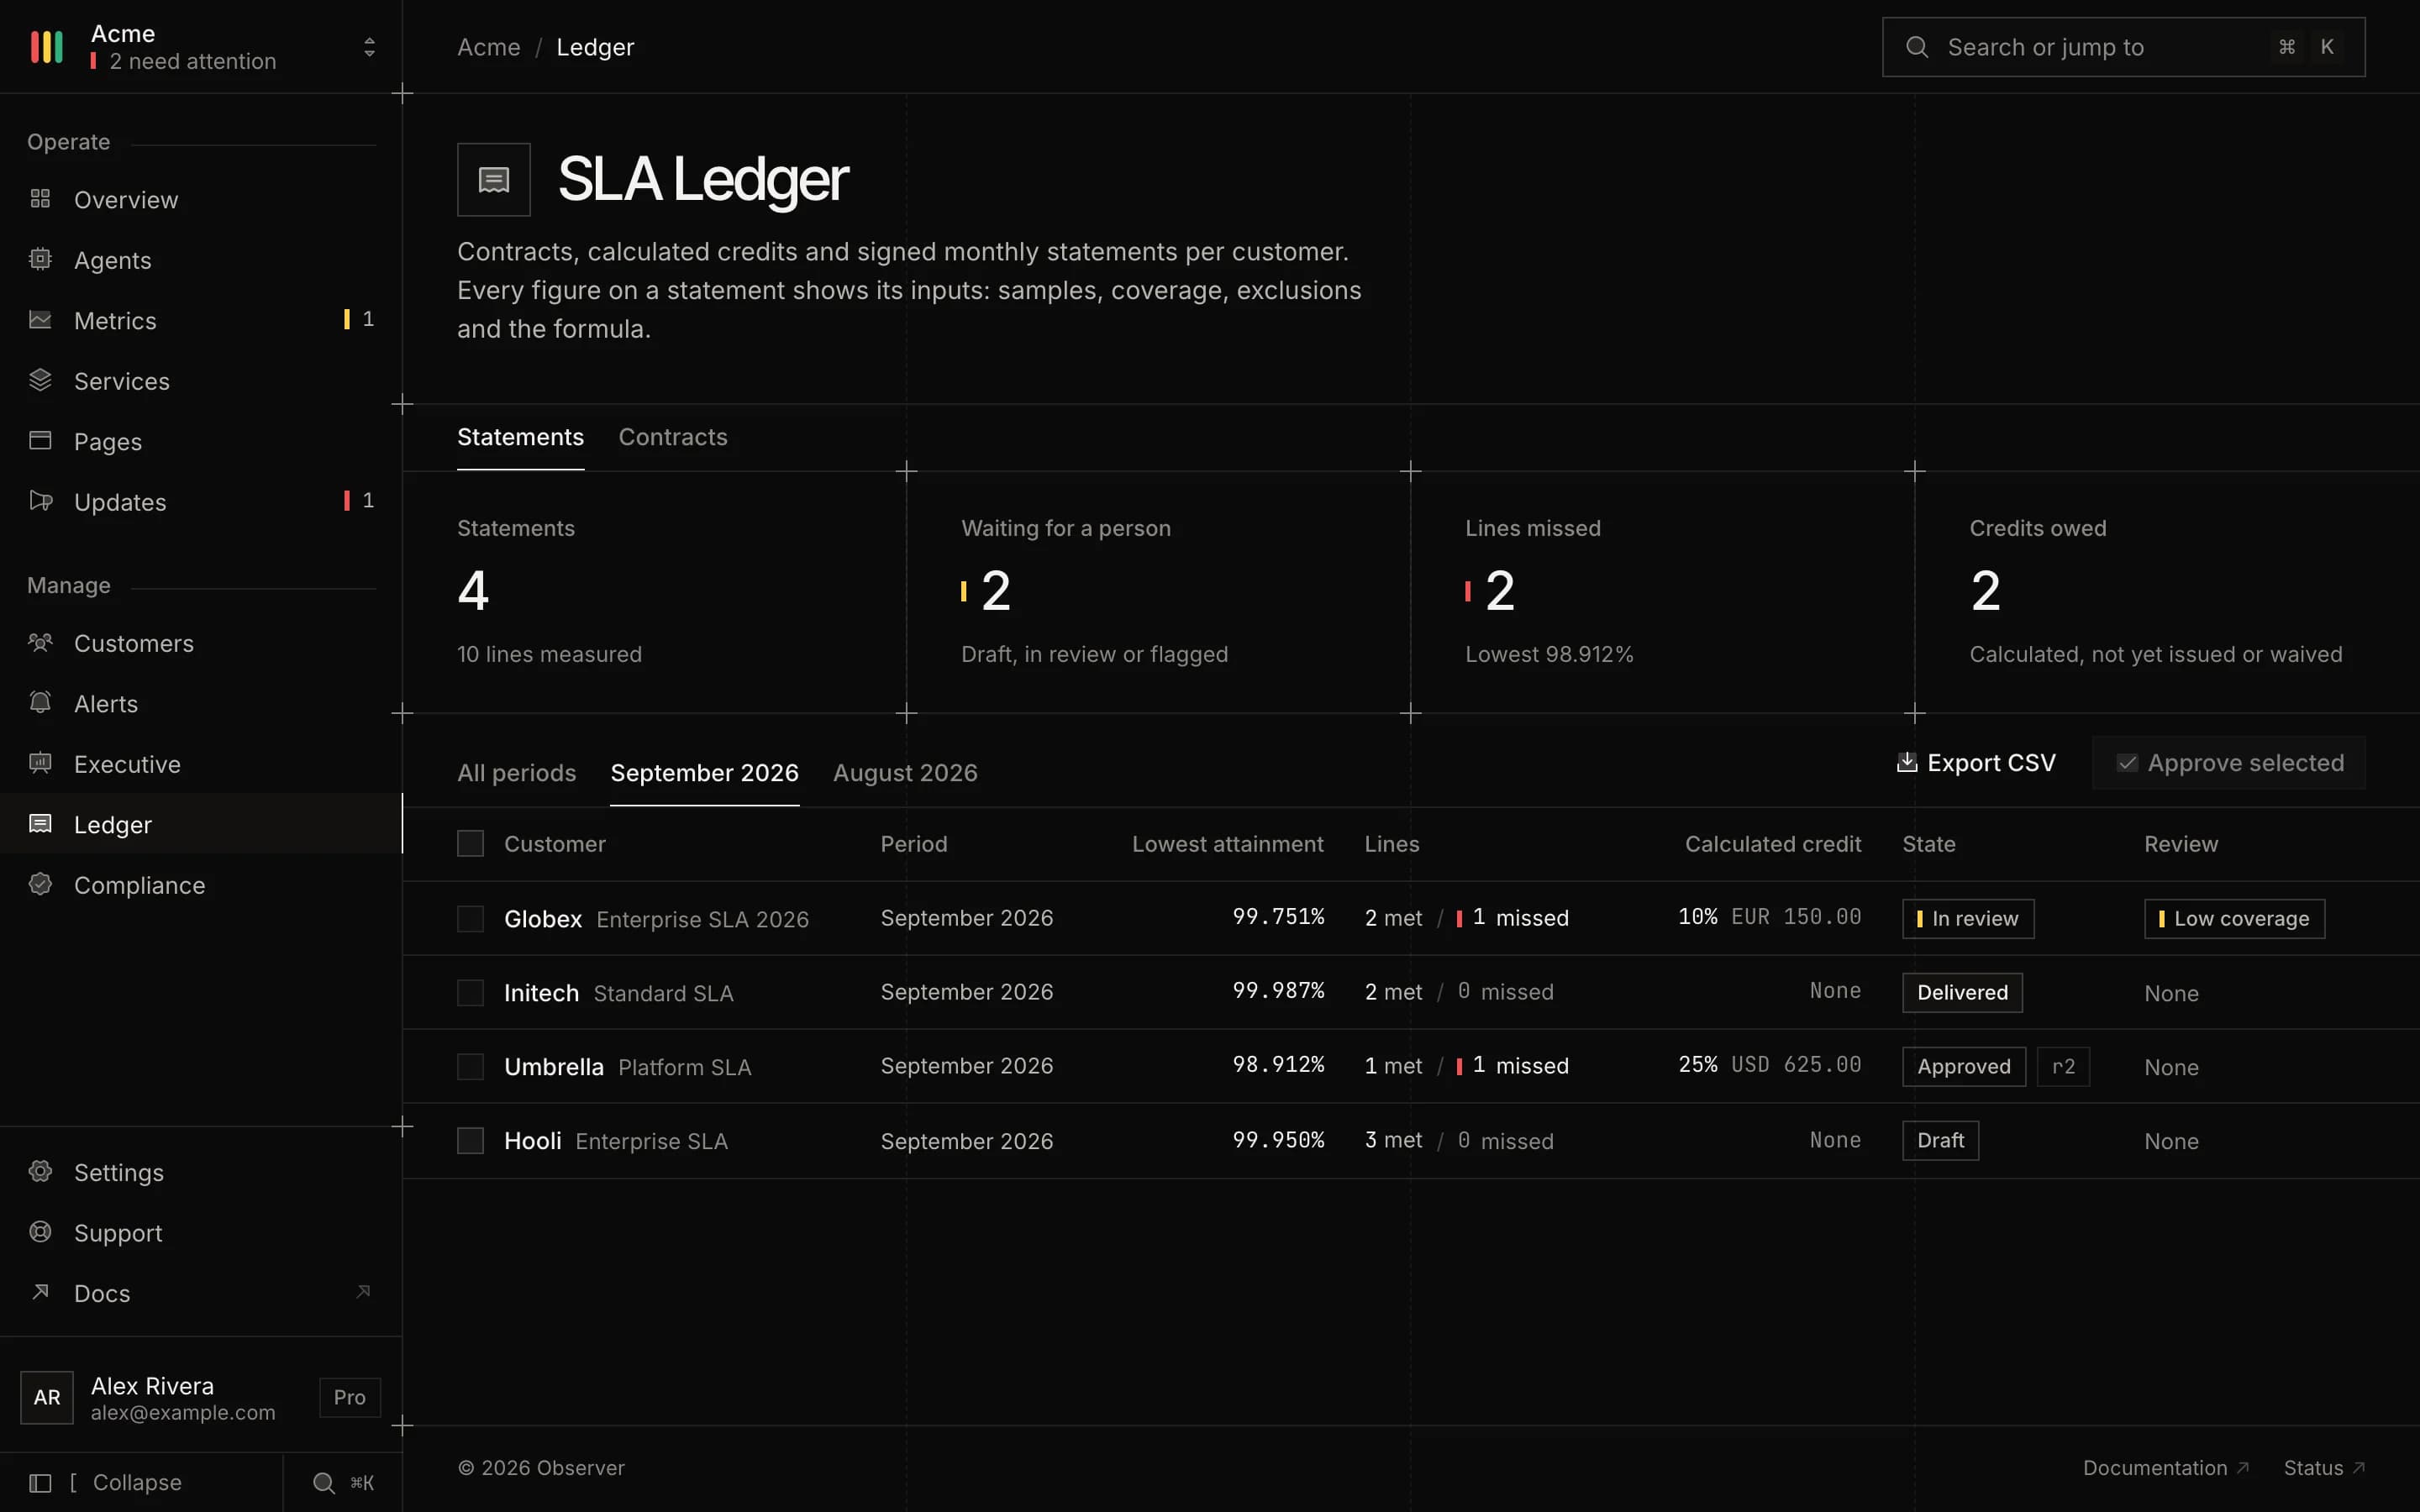The image size is (2420, 1512).
Task: Open the Status footer link
Action: point(2323,1467)
